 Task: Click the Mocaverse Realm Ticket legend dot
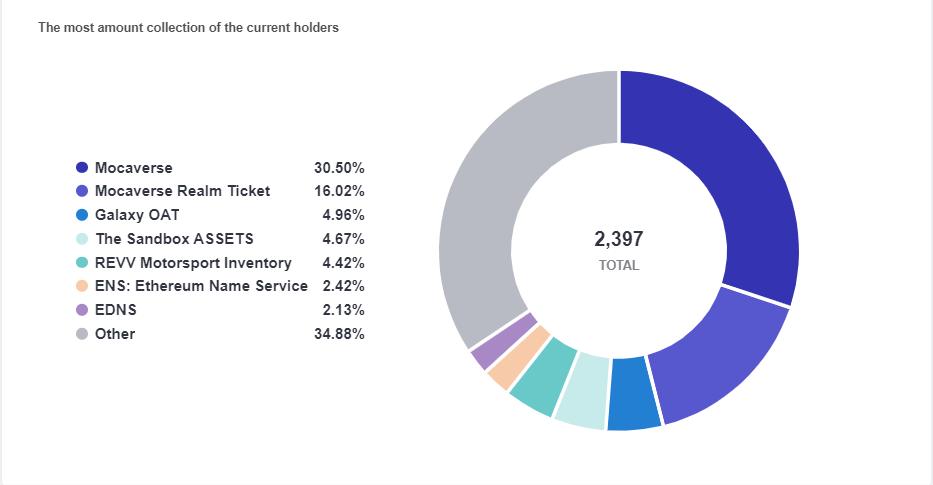click(82, 191)
